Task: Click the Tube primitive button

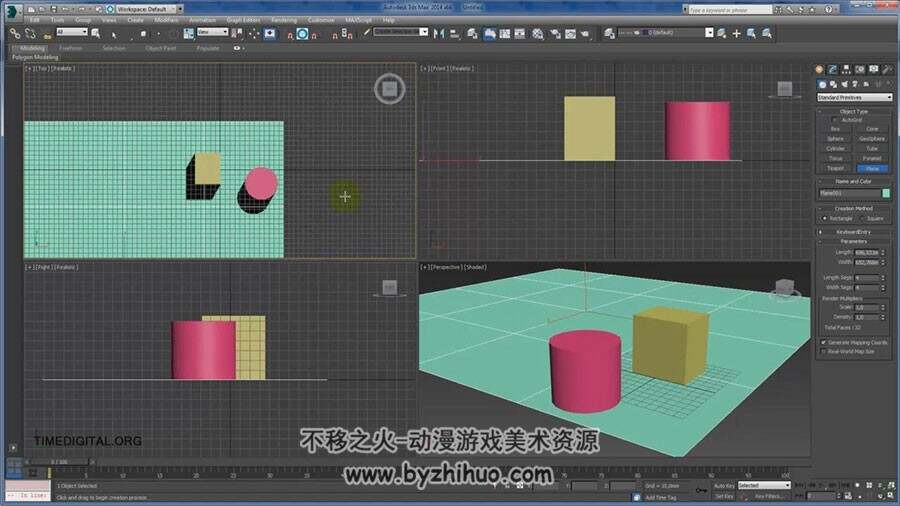Action: pos(872,149)
